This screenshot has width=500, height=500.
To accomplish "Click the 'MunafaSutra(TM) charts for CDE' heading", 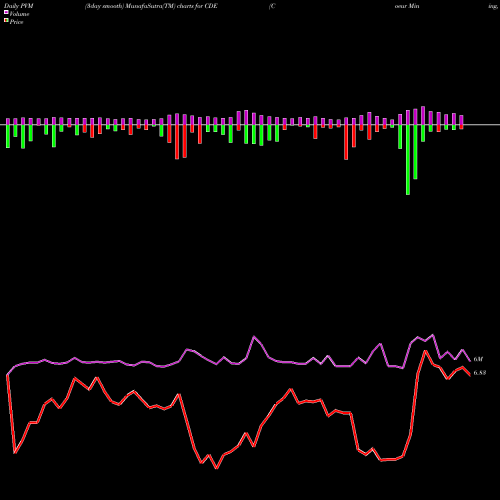I will pos(172,6).
